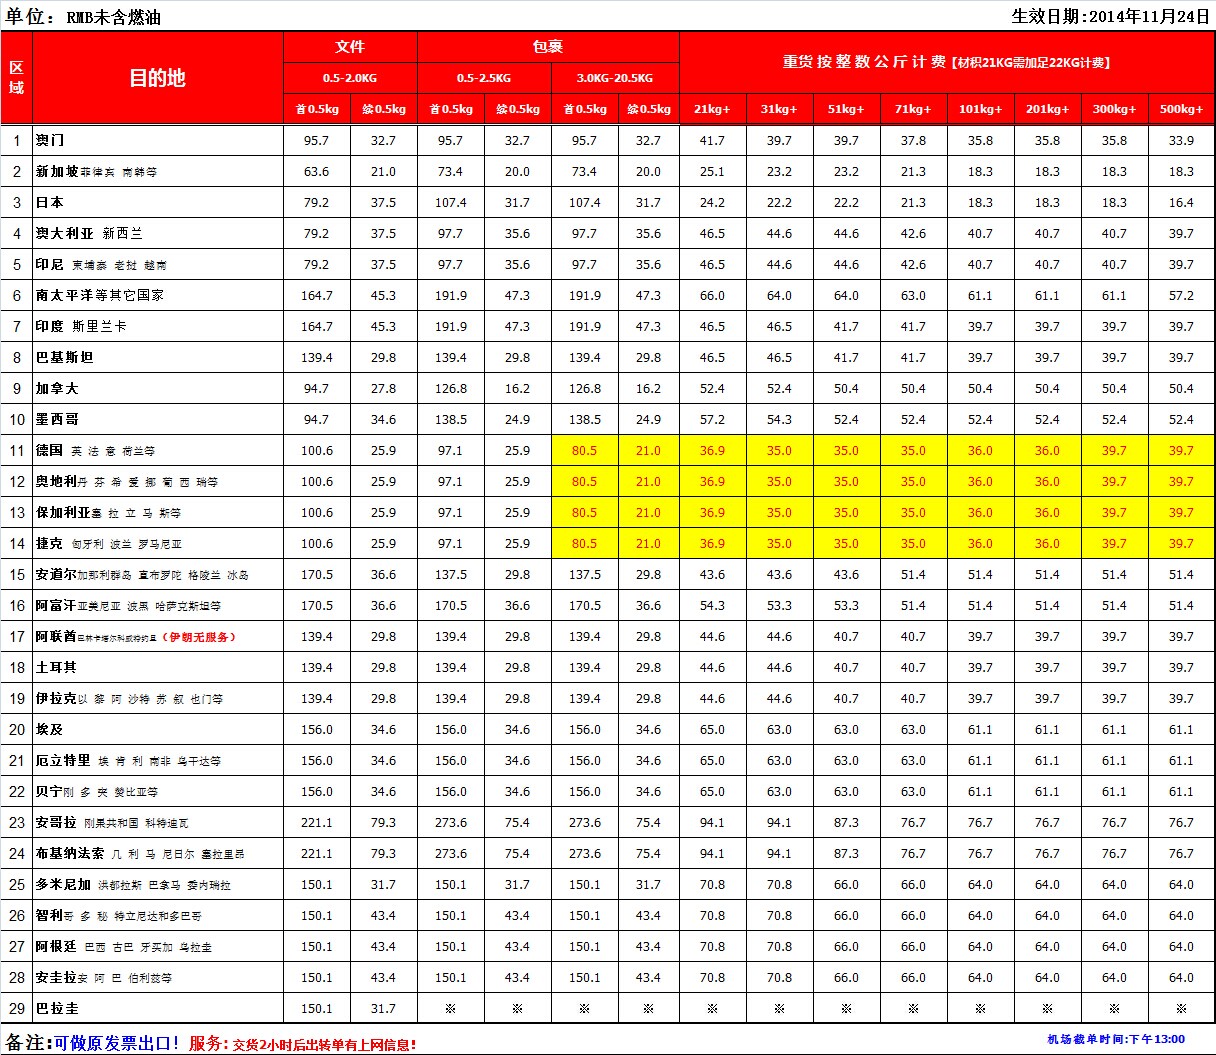
Task: Select the 加拿大 destination cell
Action: point(57,389)
